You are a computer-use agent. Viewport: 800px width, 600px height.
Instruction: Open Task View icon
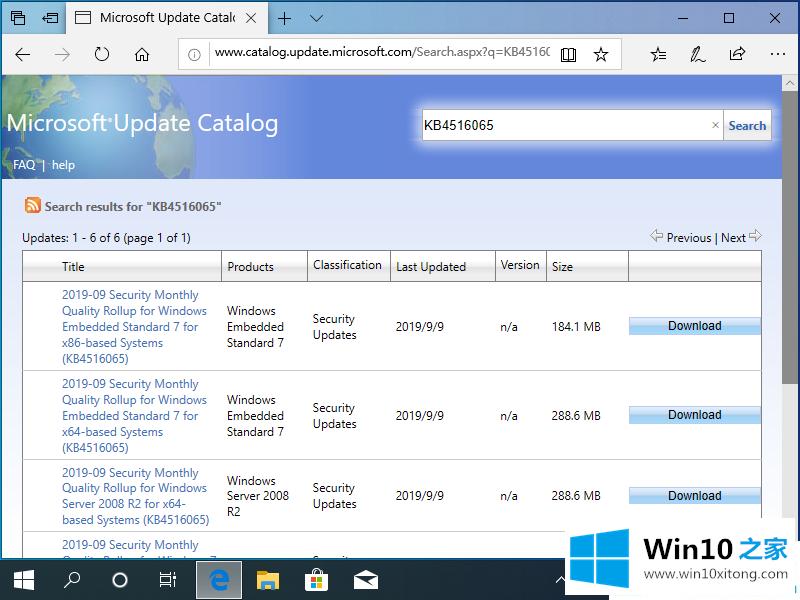tap(167, 580)
